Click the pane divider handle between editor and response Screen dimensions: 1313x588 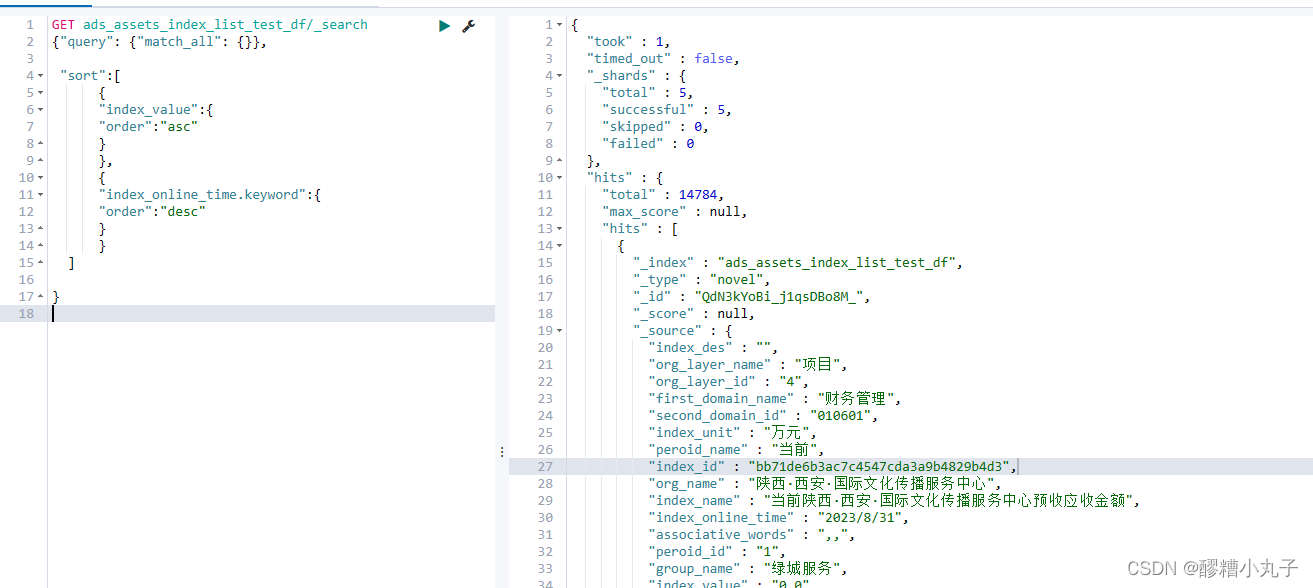[x=502, y=452]
